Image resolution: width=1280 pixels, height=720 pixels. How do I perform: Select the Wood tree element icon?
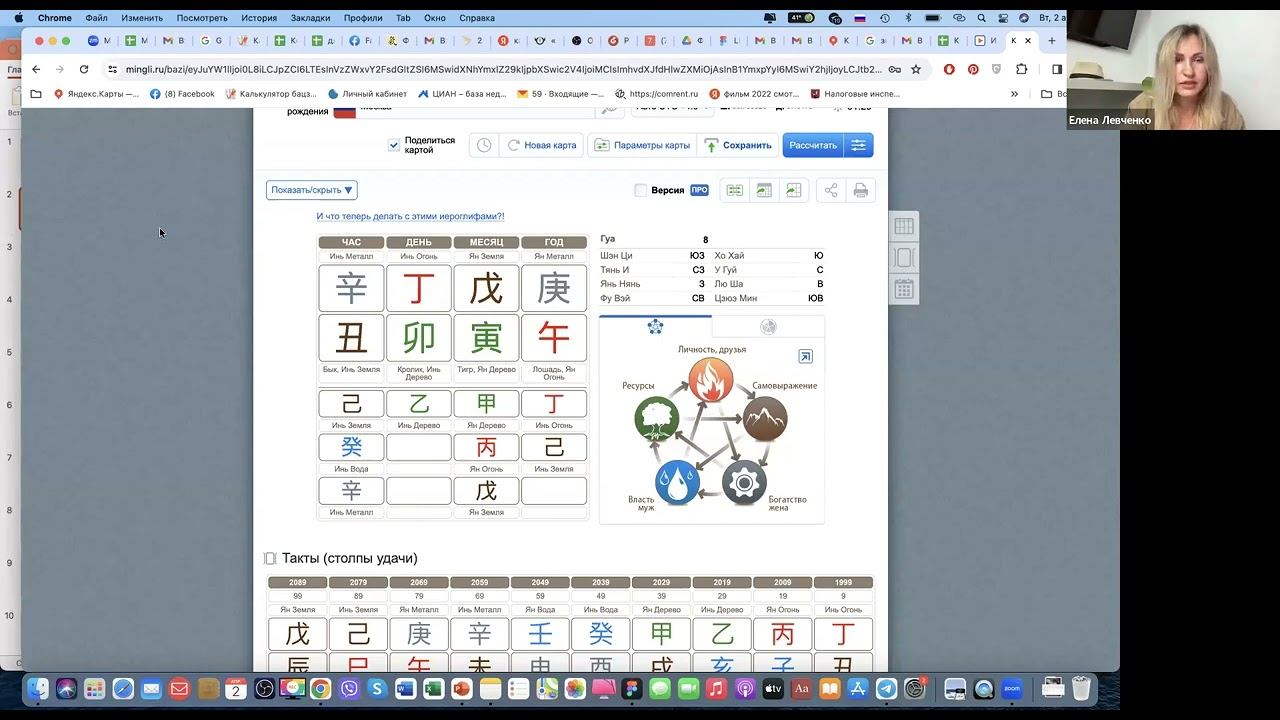657,419
